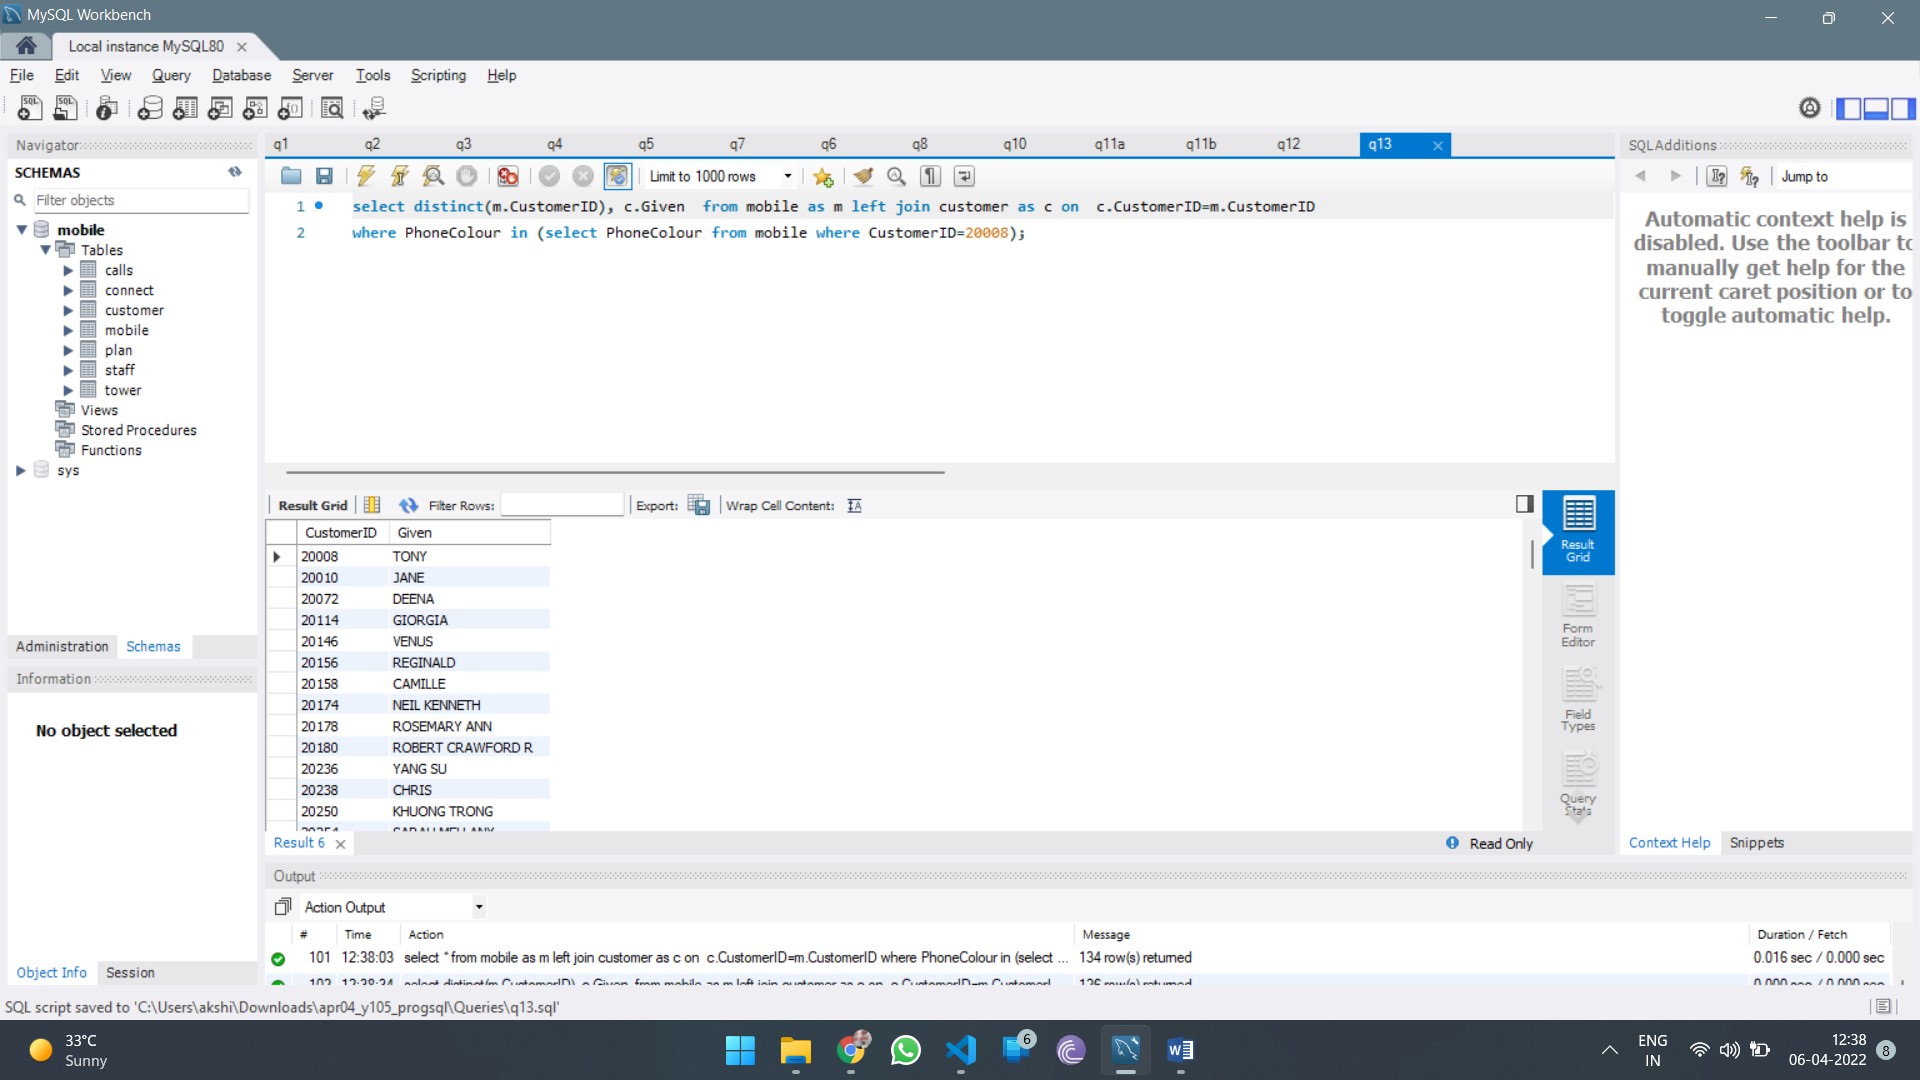Switch to the Session tab
The width and height of the screenshot is (1920, 1080).
pos(130,973)
